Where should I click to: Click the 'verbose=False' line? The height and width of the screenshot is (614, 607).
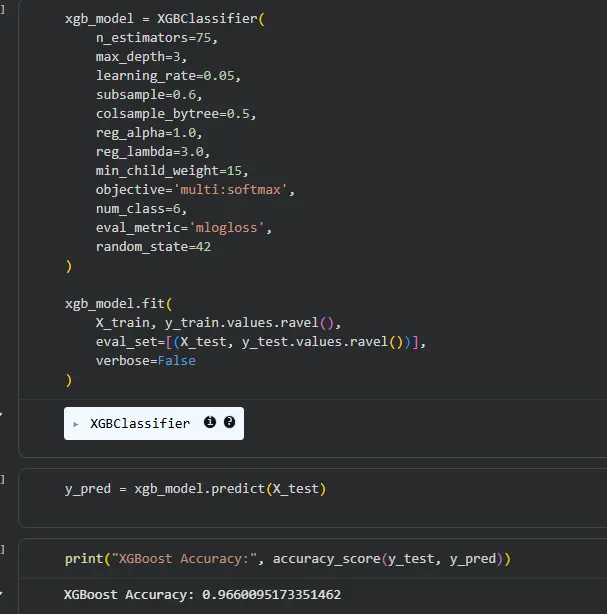click(x=146, y=361)
